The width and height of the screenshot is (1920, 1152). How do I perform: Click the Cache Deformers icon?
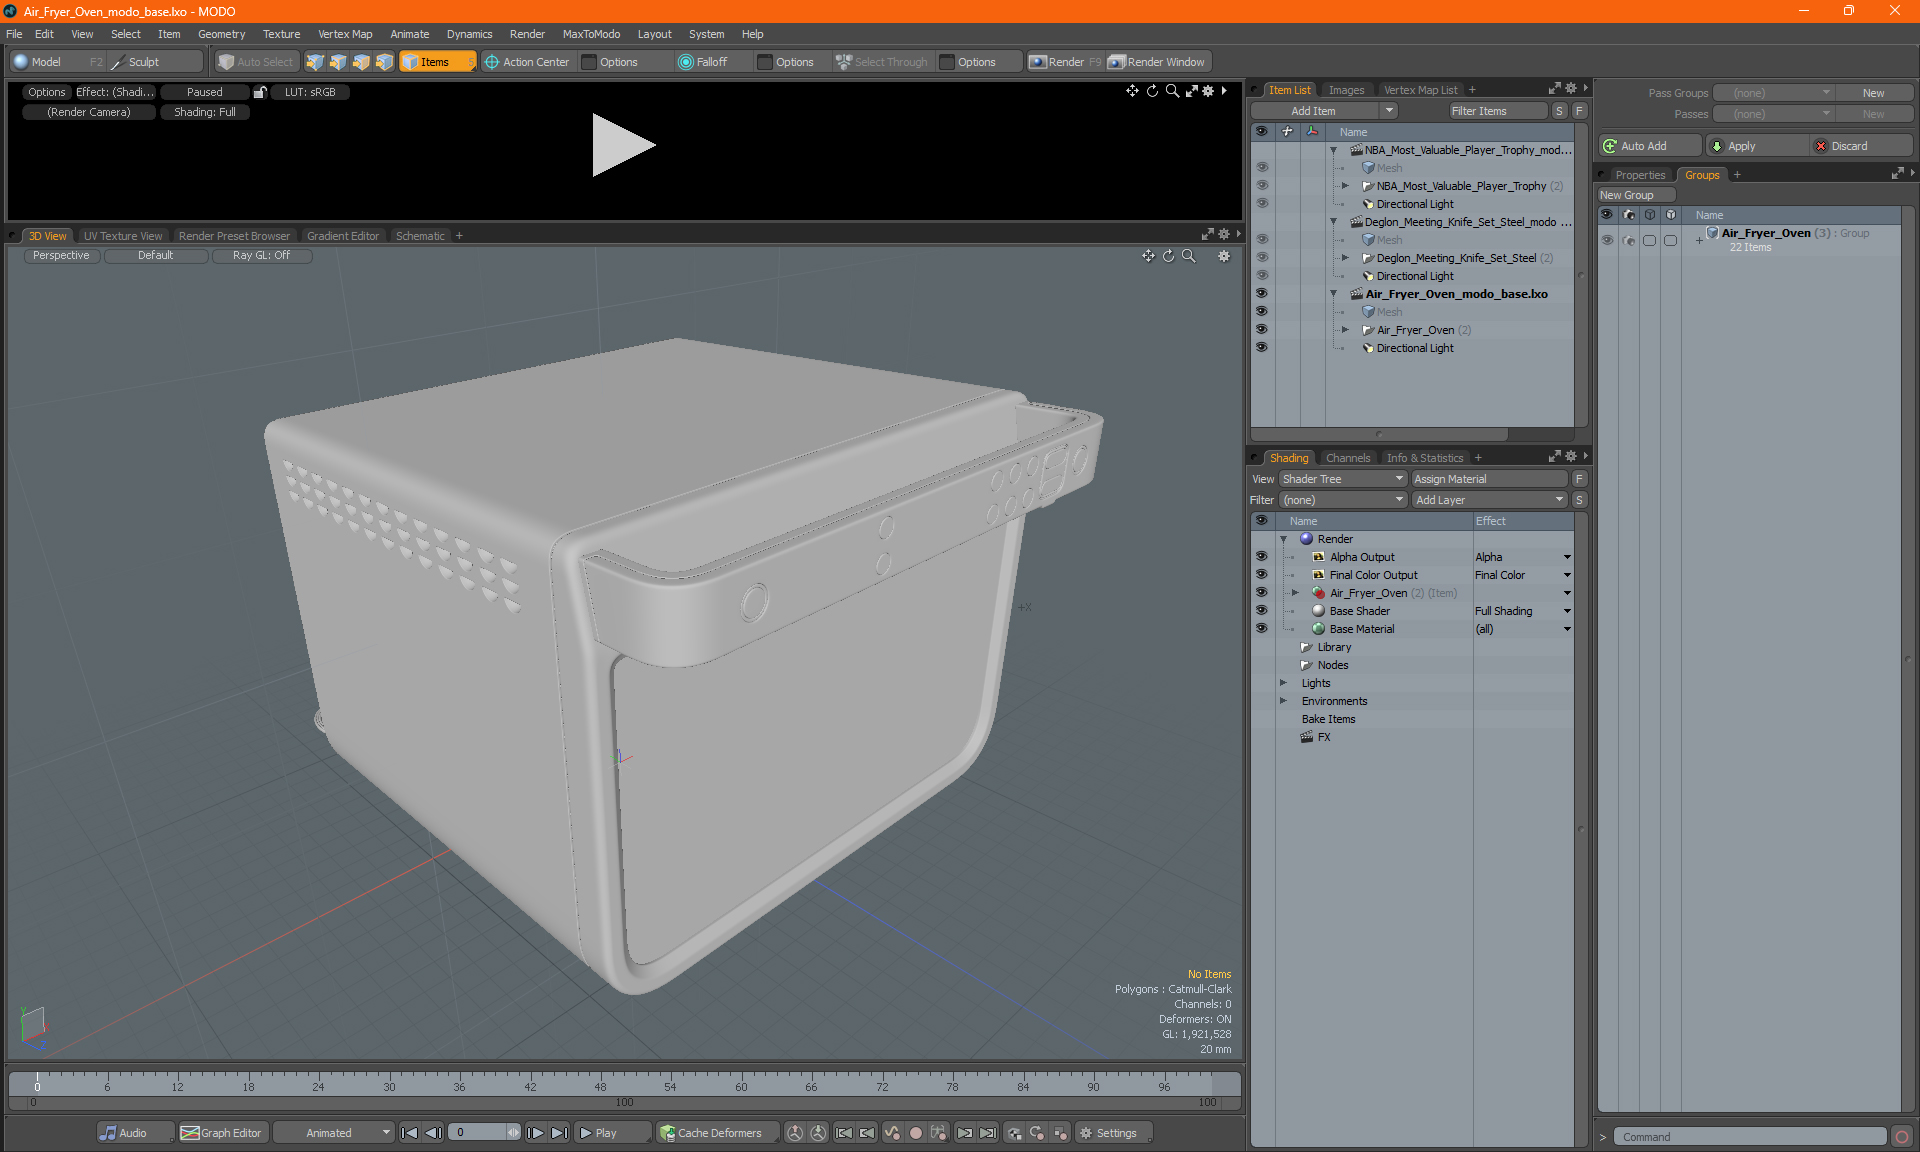coord(667,1133)
